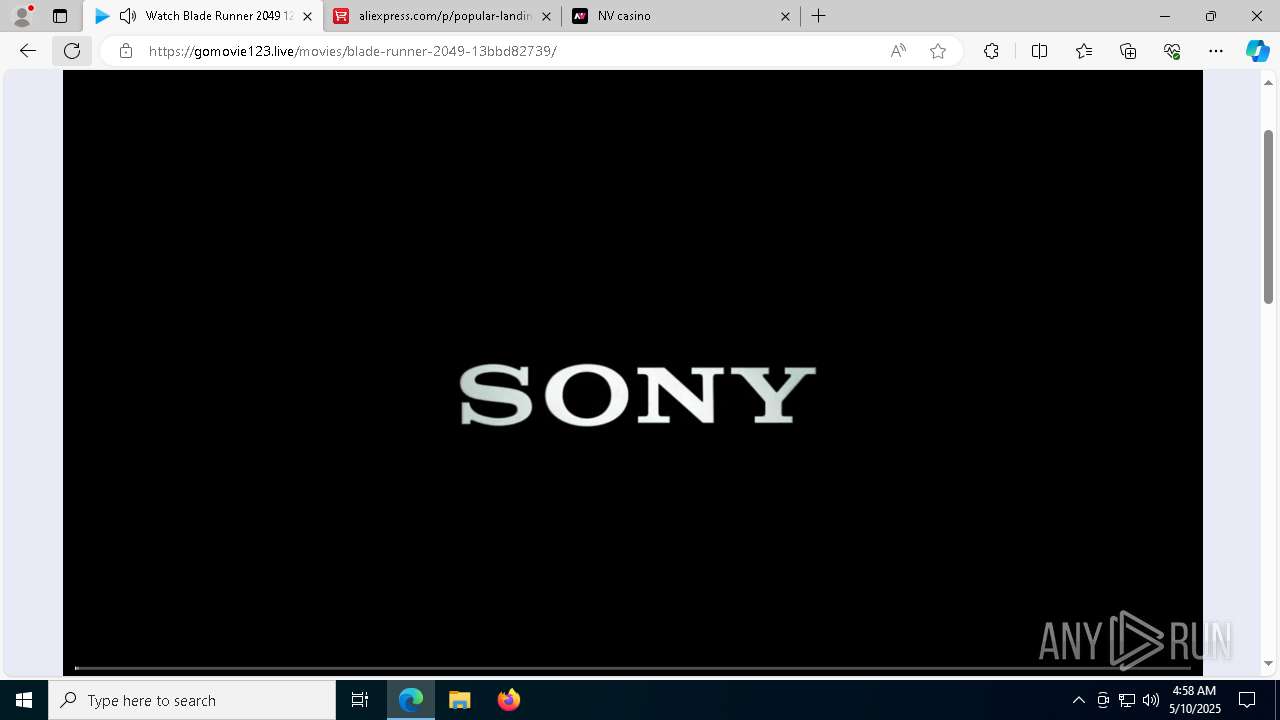Show hidden system tray icons
This screenshot has height=720, width=1280.
[1078, 700]
